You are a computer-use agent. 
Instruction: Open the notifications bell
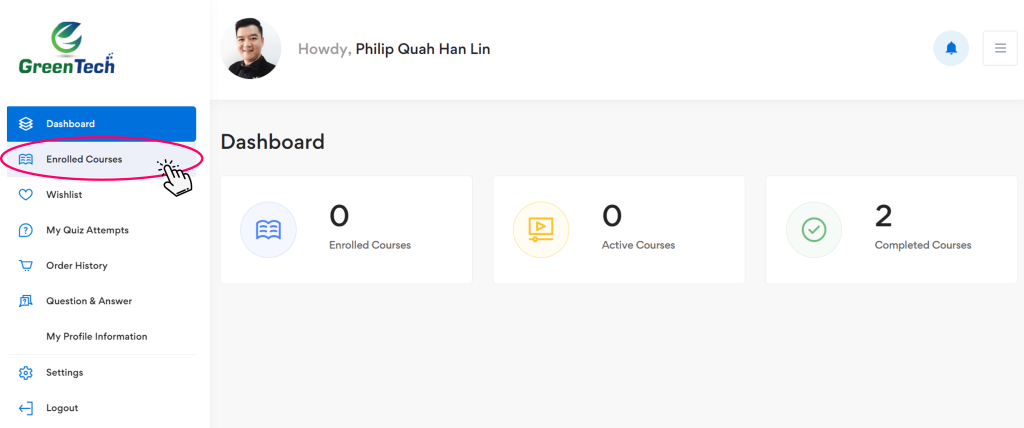pyautogui.click(x=951, y=48)
